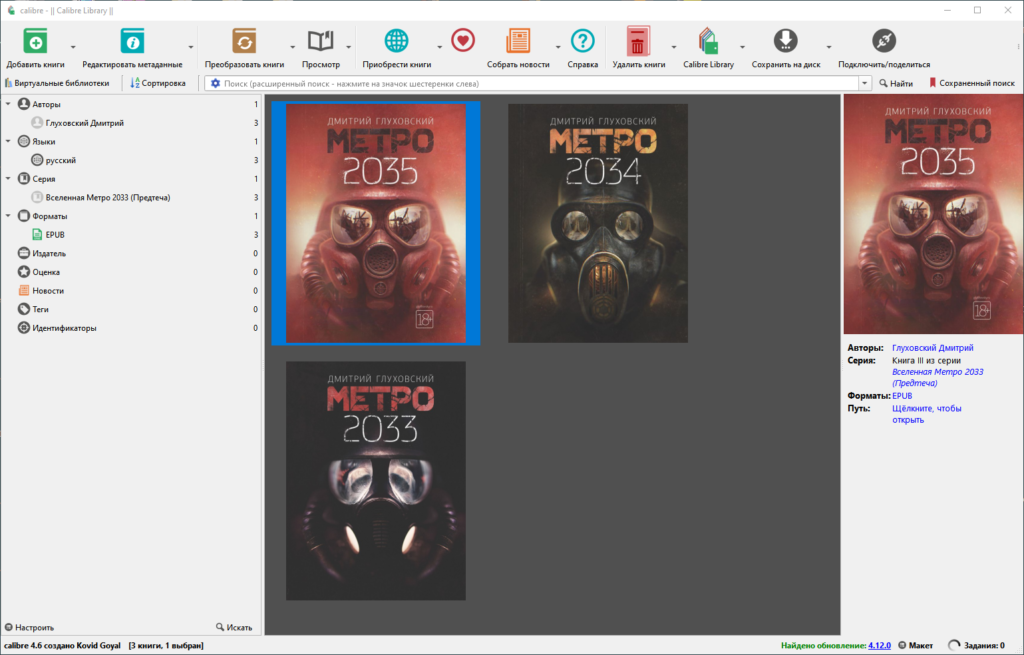Image resolution: width=1024 pixels, height=655 pixels.
Task: Click the Языки (Languages) category icon
Action: coord(24,141)
